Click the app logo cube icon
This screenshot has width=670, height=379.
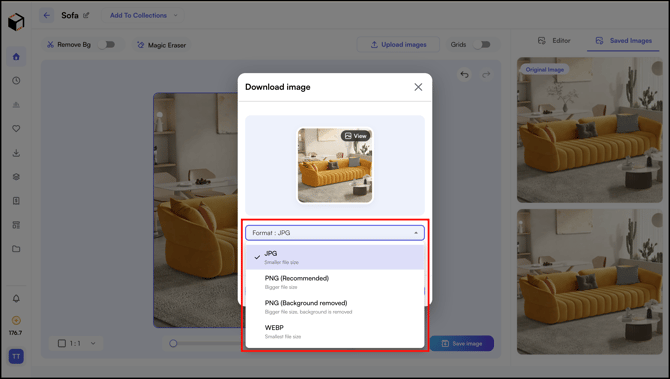16,22
